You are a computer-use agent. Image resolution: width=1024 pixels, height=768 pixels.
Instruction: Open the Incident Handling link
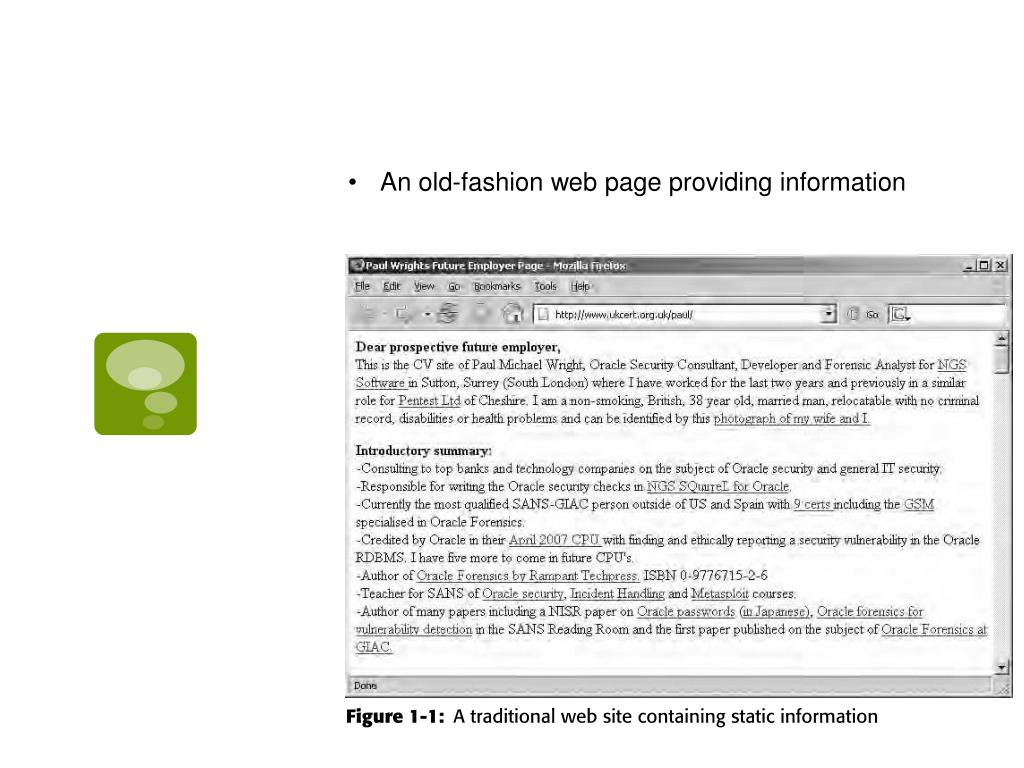click(617, 594)
